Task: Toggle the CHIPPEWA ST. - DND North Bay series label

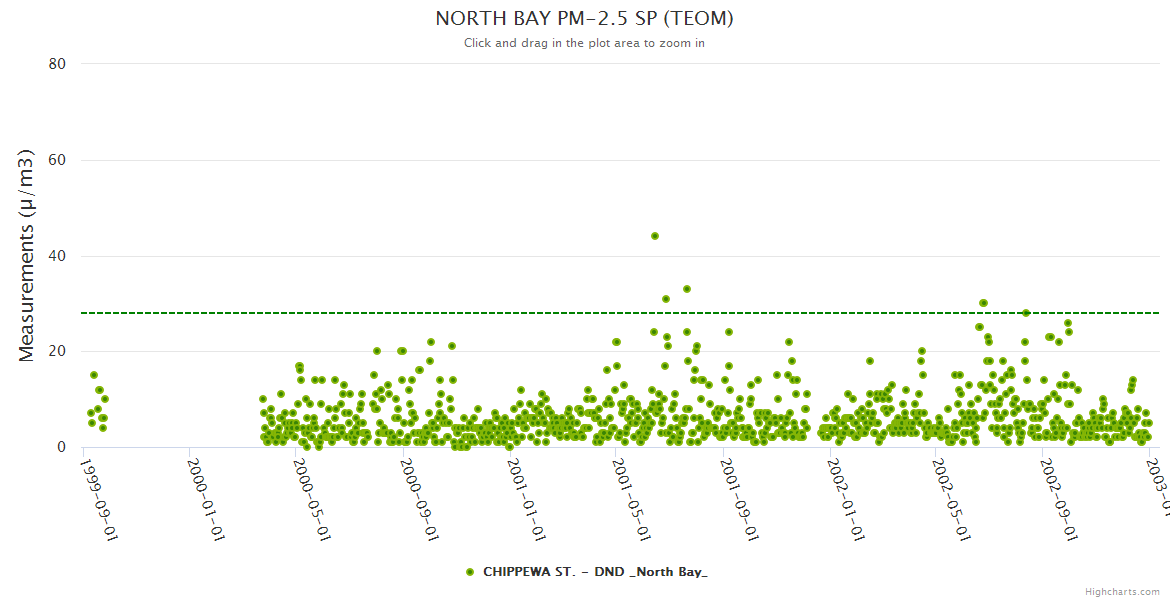Action: tap(595, 572)
